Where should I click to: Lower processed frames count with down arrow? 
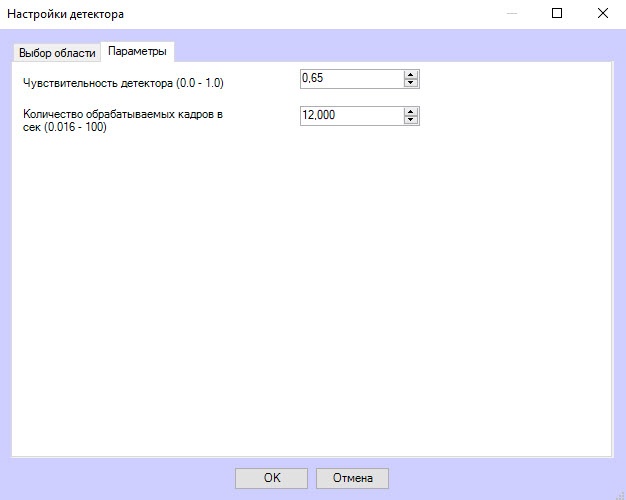coord(410,120)
